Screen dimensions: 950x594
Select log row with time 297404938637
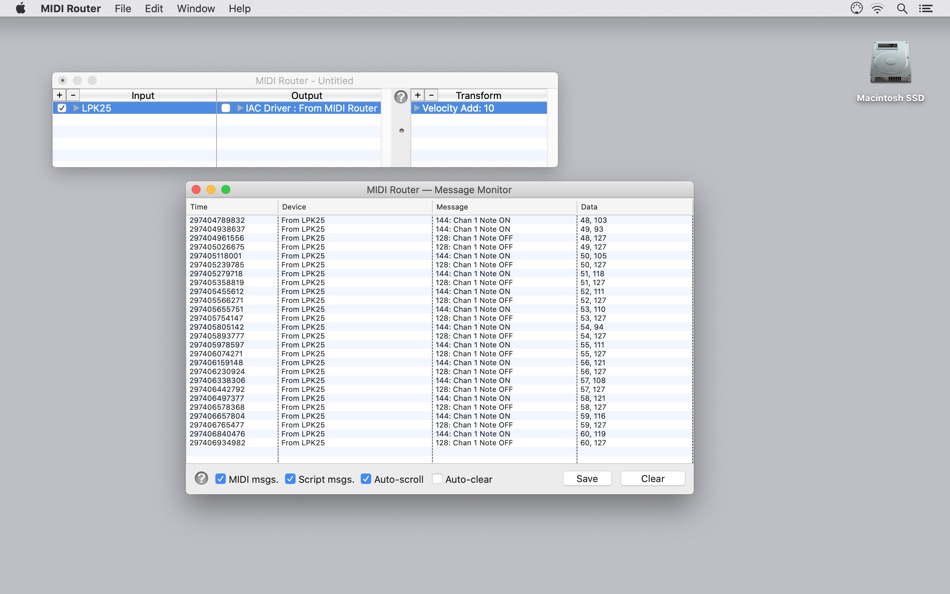click(x=439, y=229)
